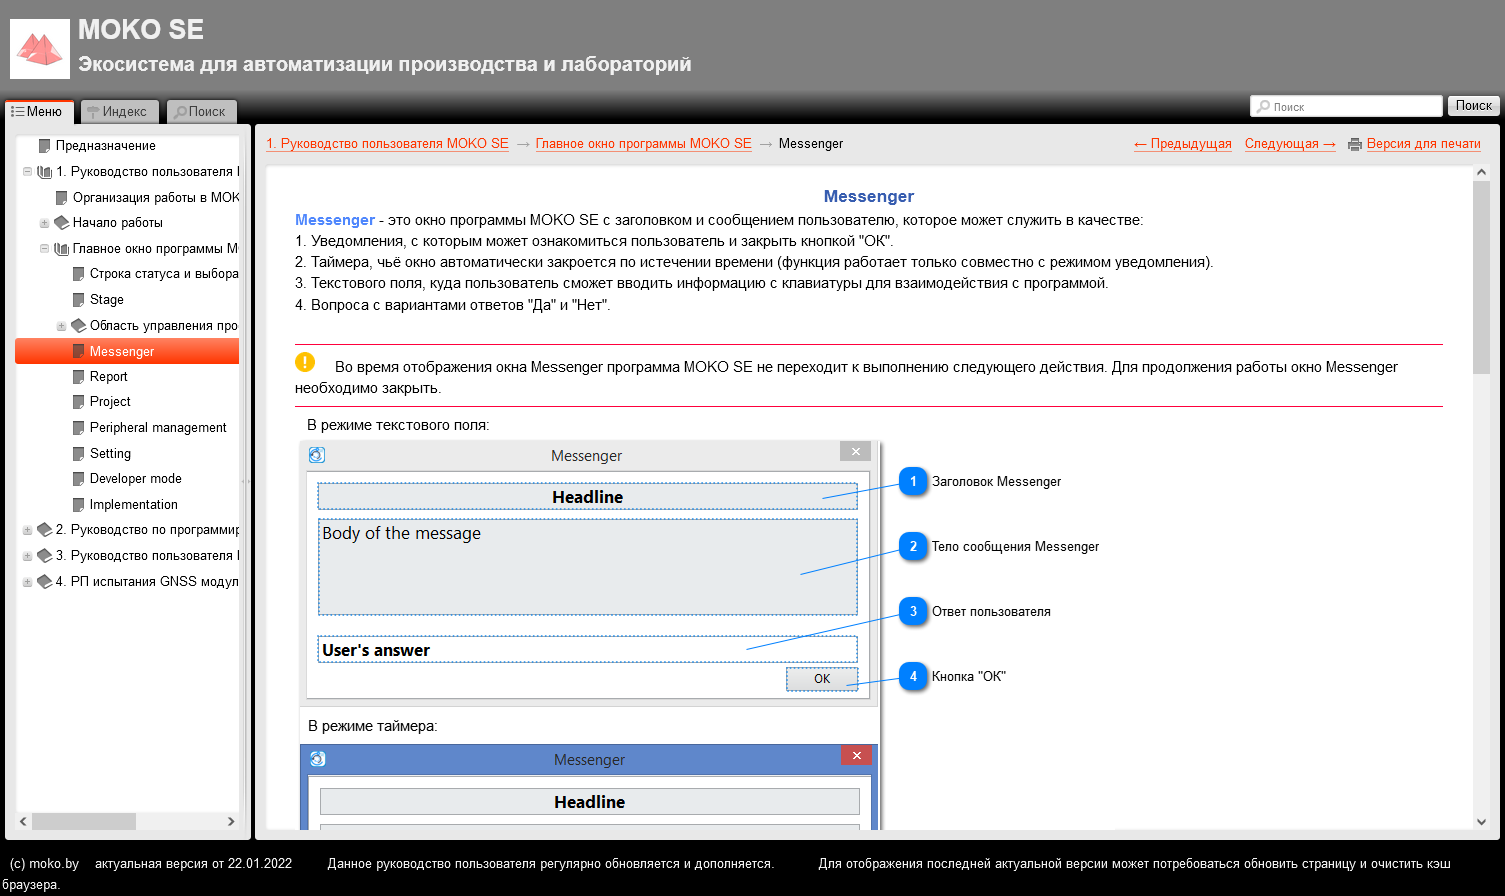Click page icon beside Implementation

pyautogui.click(x=79, y=505)
